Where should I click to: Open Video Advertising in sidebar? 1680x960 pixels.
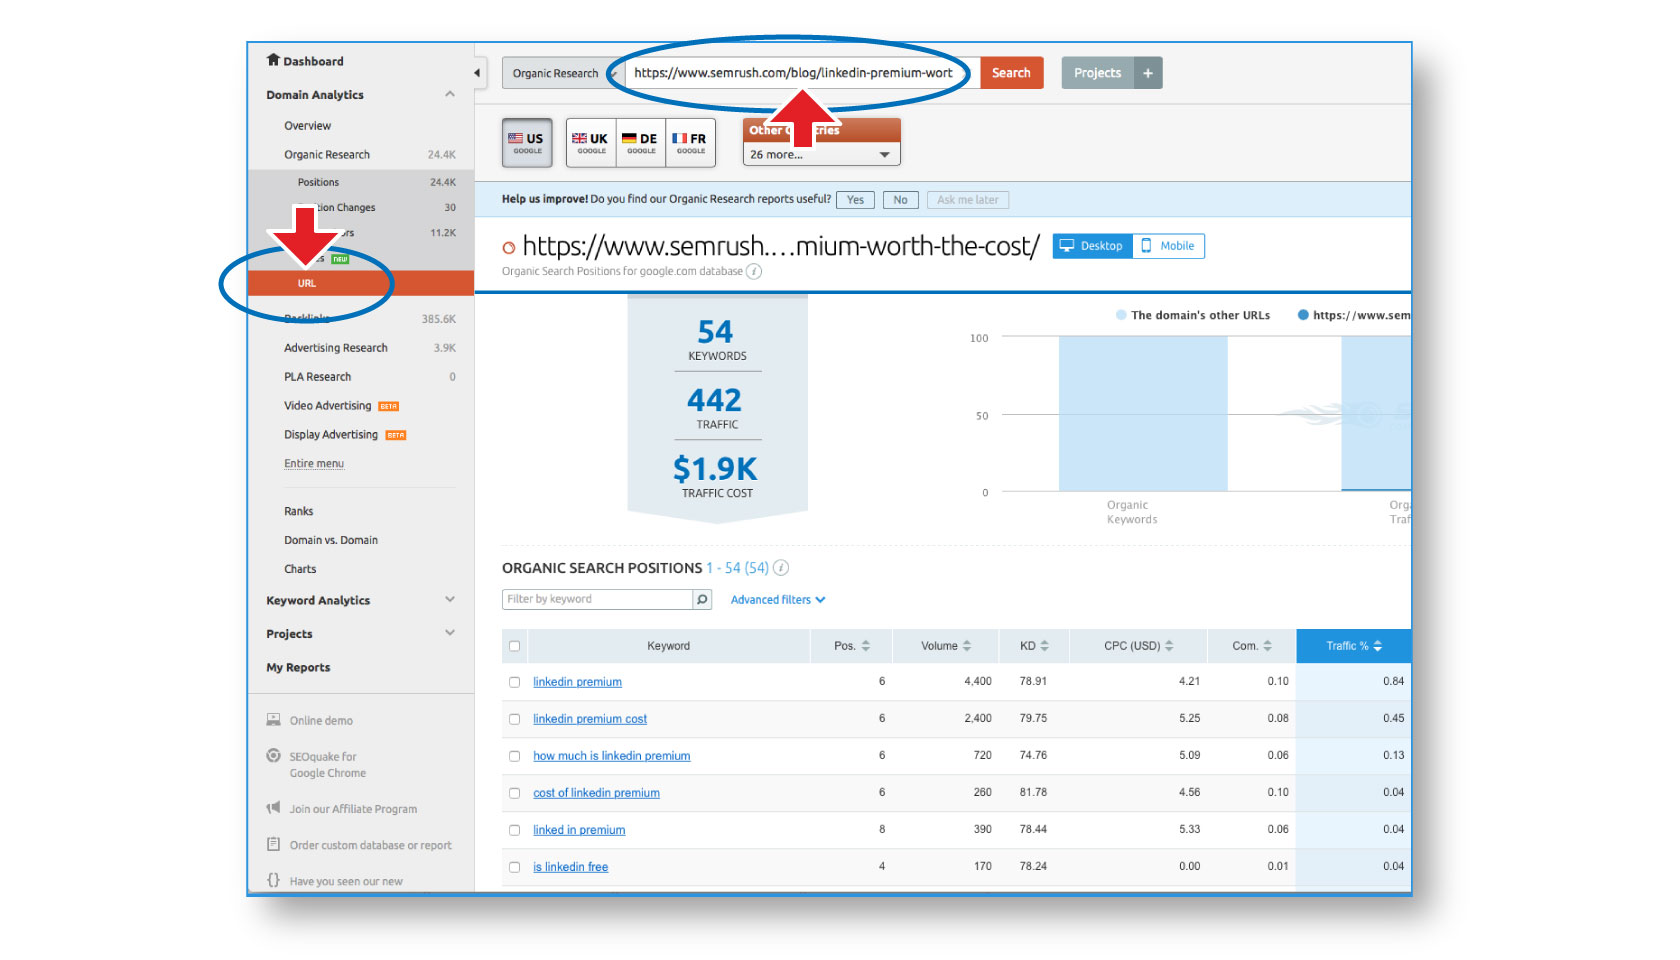(x=328, y=406)
